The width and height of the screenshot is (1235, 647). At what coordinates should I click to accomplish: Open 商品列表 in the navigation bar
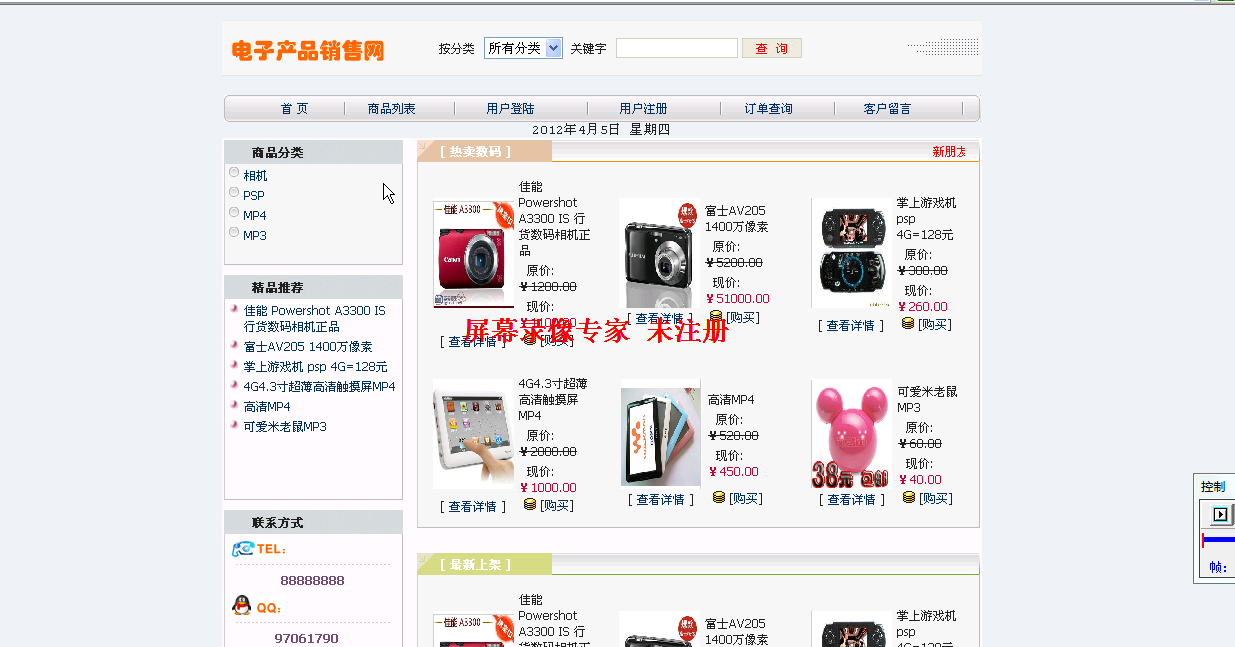tap(392, 109)
